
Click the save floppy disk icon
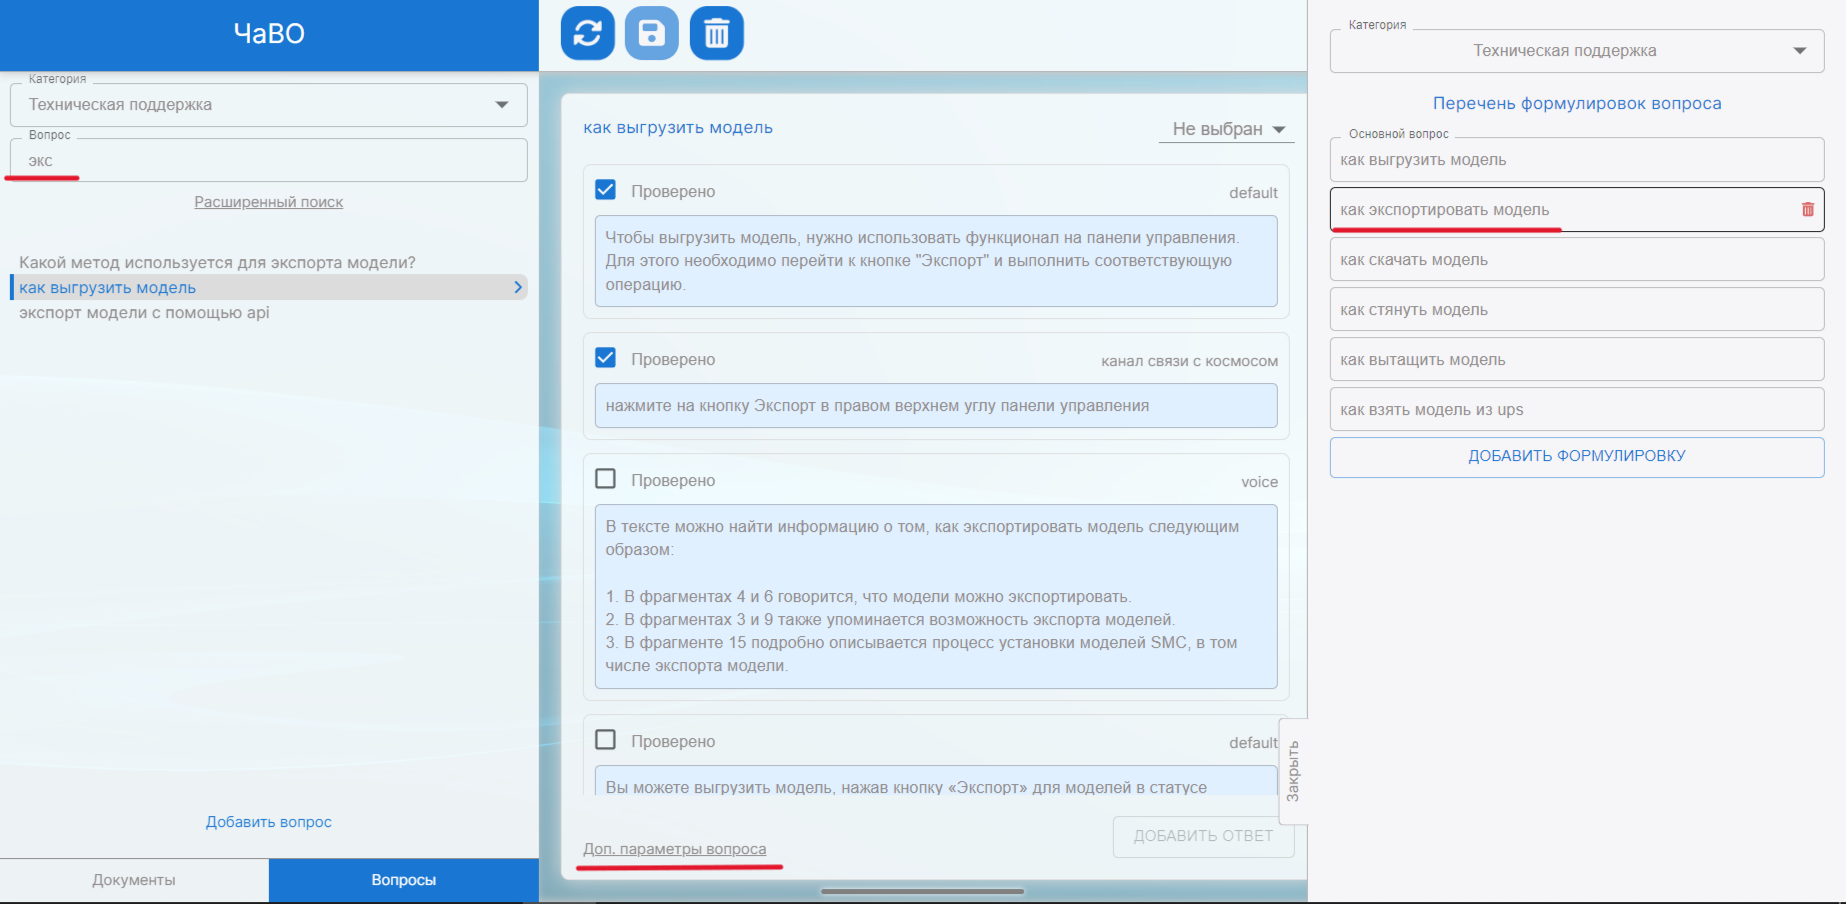[652, 34]
